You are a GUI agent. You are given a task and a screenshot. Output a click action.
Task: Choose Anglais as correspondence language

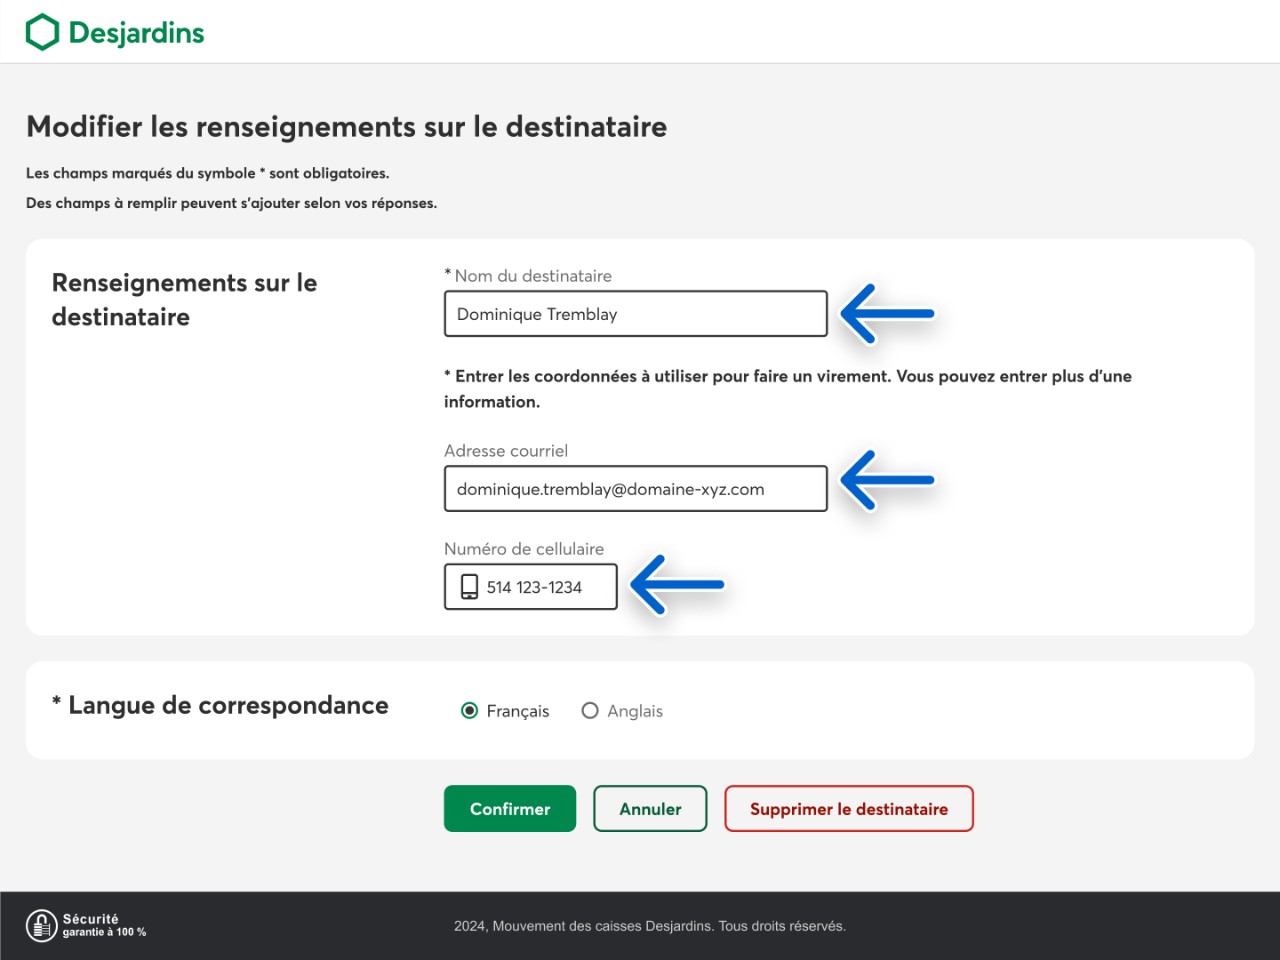[x=590, y=711]
